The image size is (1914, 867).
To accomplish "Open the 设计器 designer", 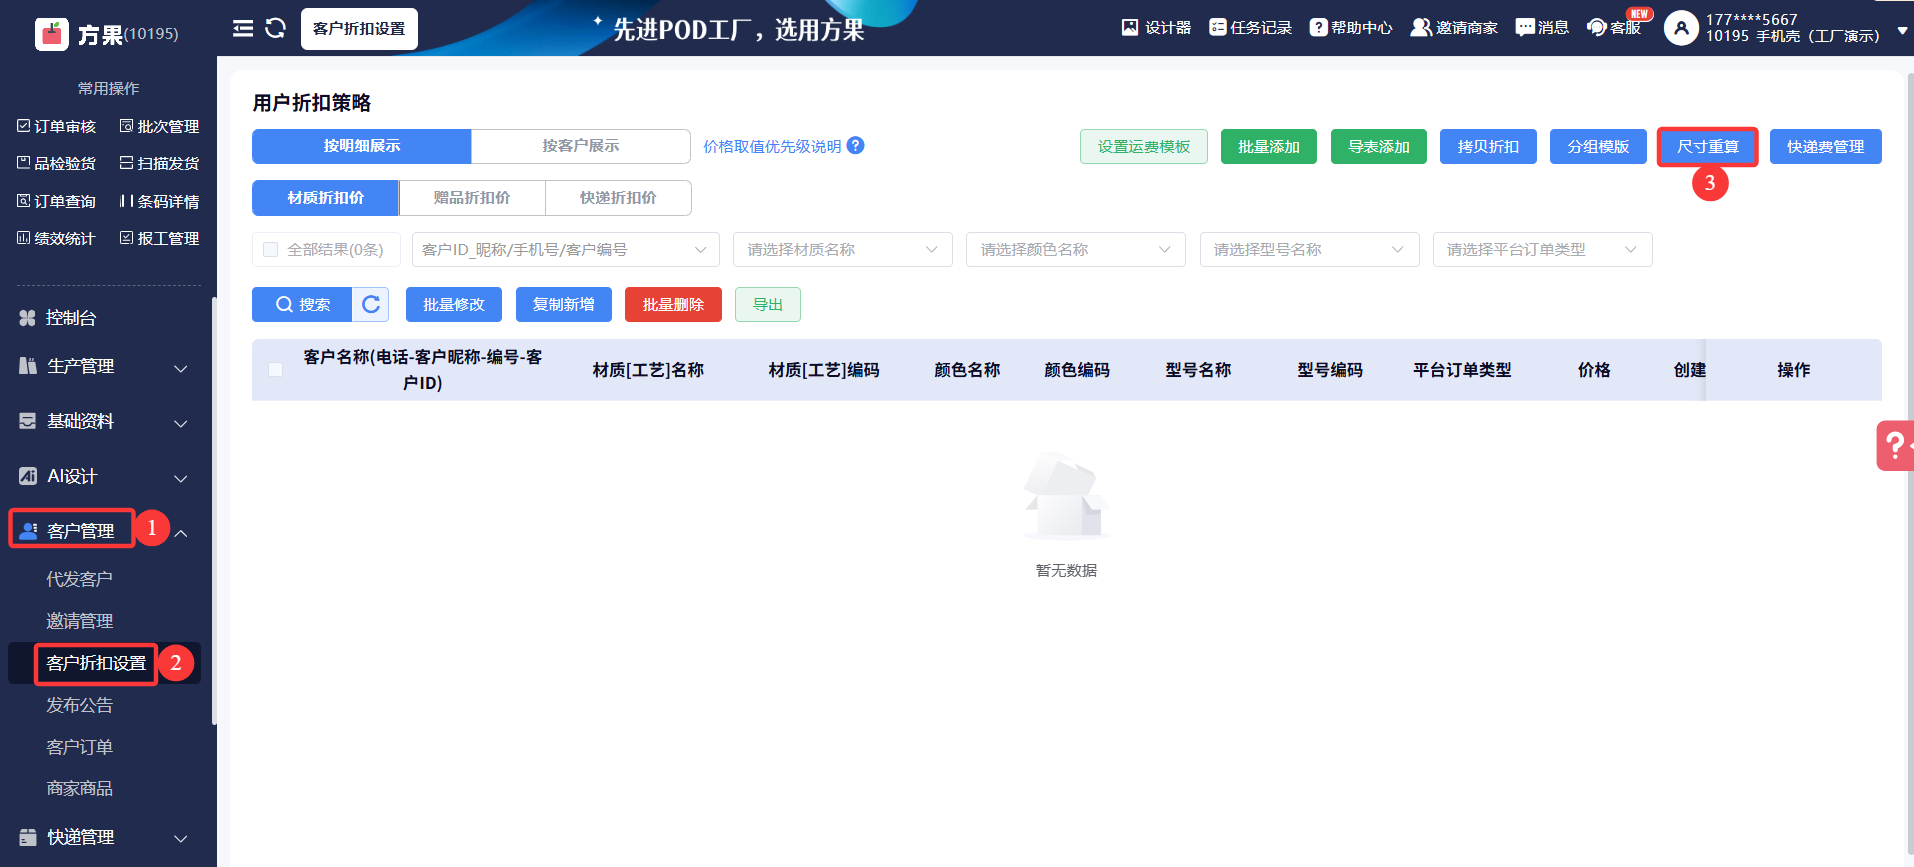I will pyautogui.click(x=1156, y=28).
